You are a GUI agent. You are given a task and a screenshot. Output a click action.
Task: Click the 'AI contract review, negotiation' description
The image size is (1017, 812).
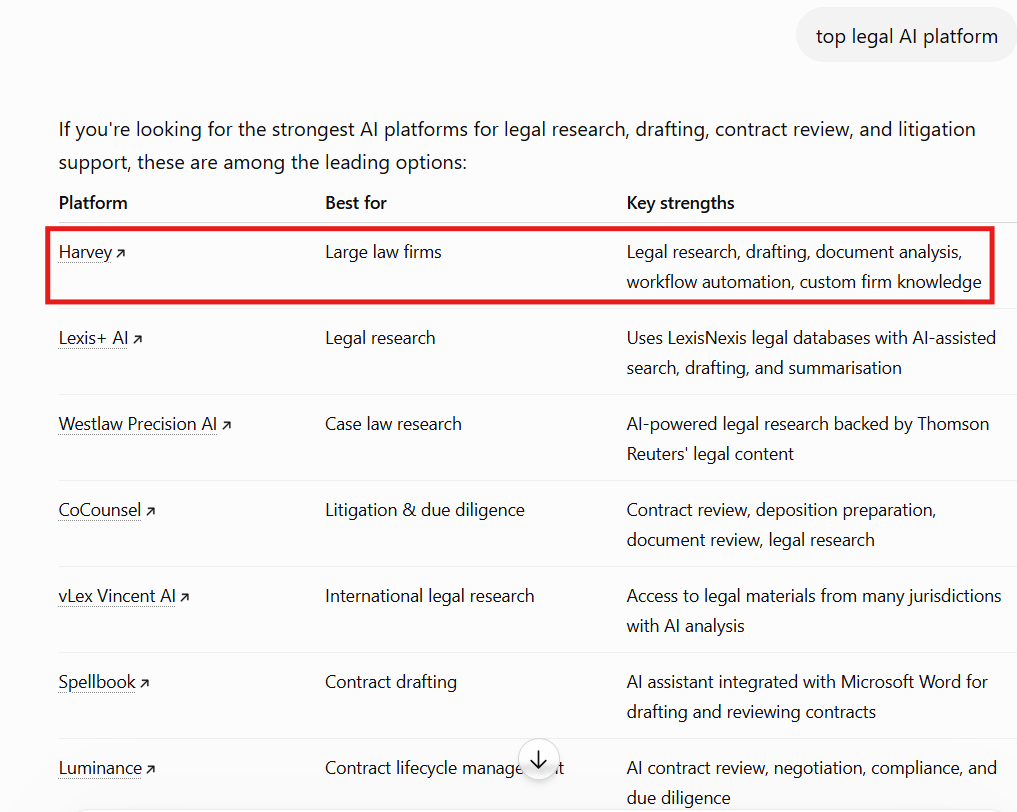(811, 783)
